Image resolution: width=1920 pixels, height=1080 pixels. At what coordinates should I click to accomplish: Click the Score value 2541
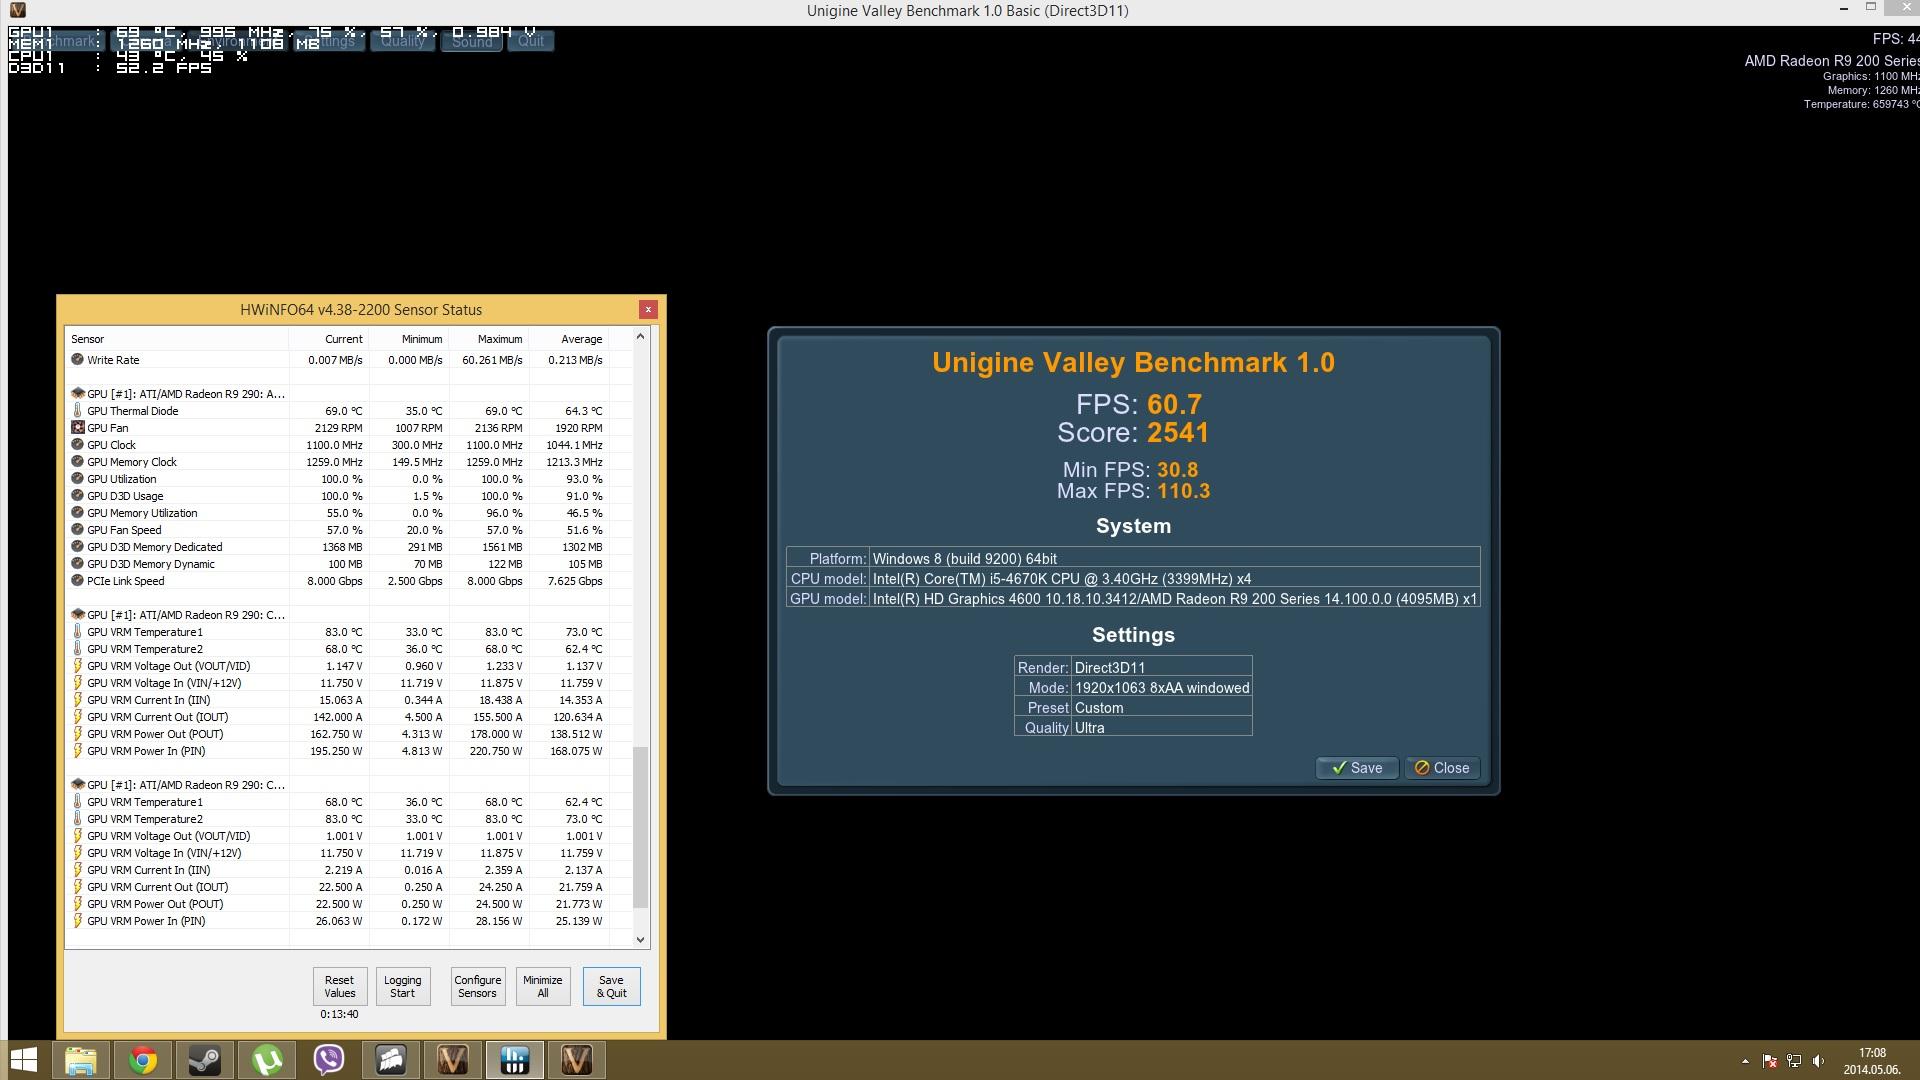click(x=1178, y=433)
